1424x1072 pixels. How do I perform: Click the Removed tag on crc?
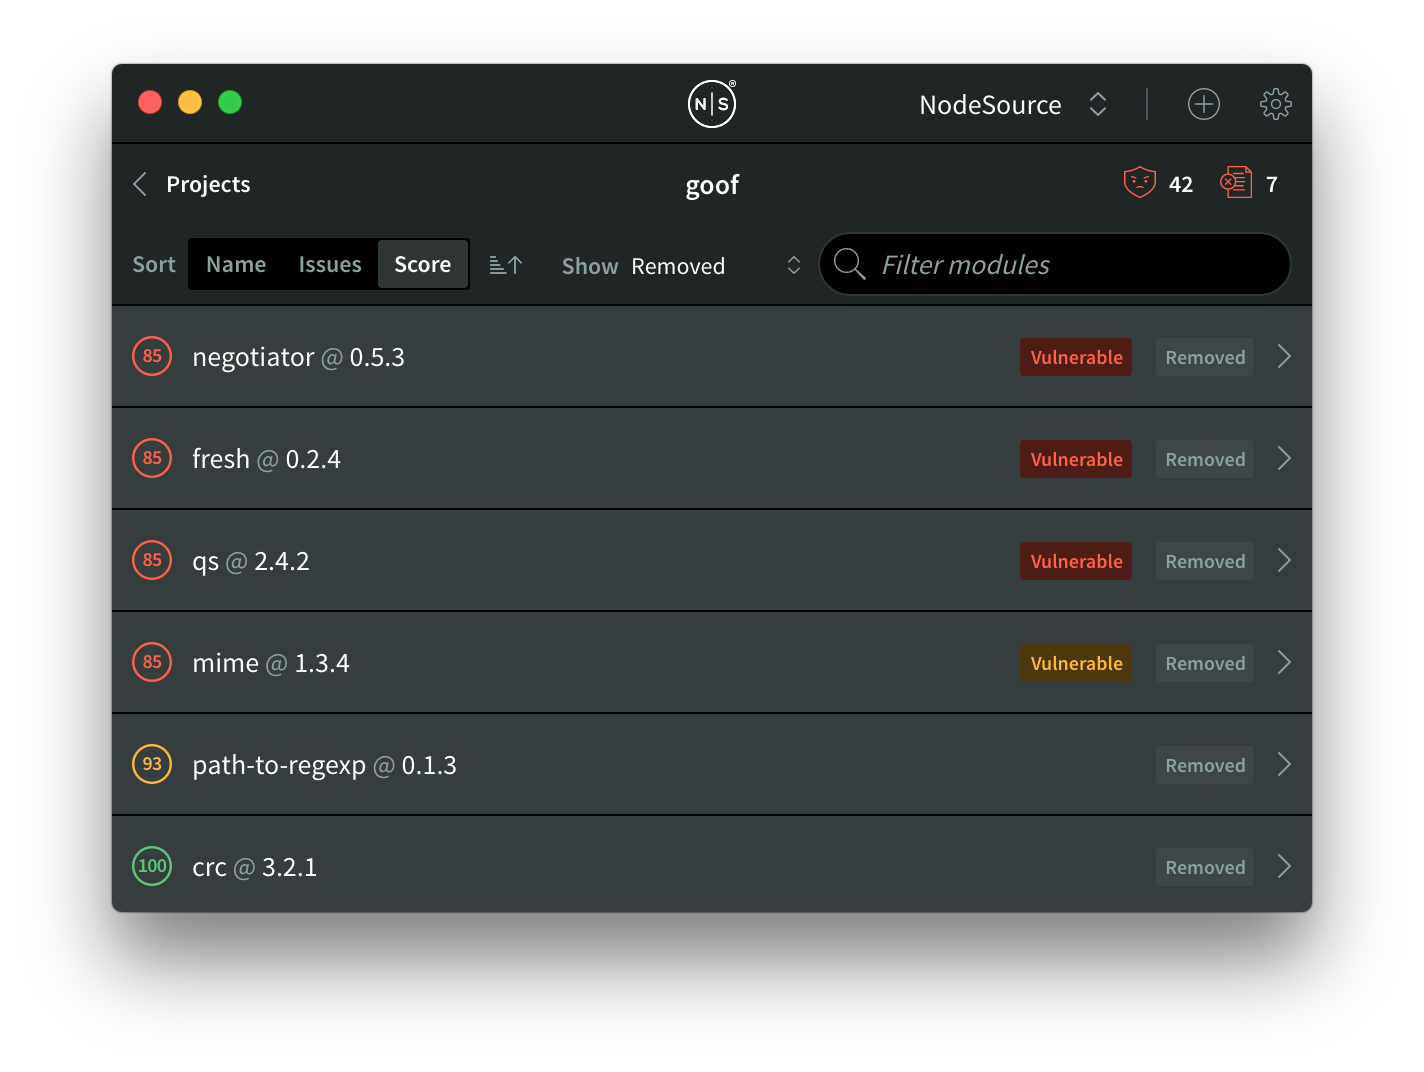[1205, 867]
